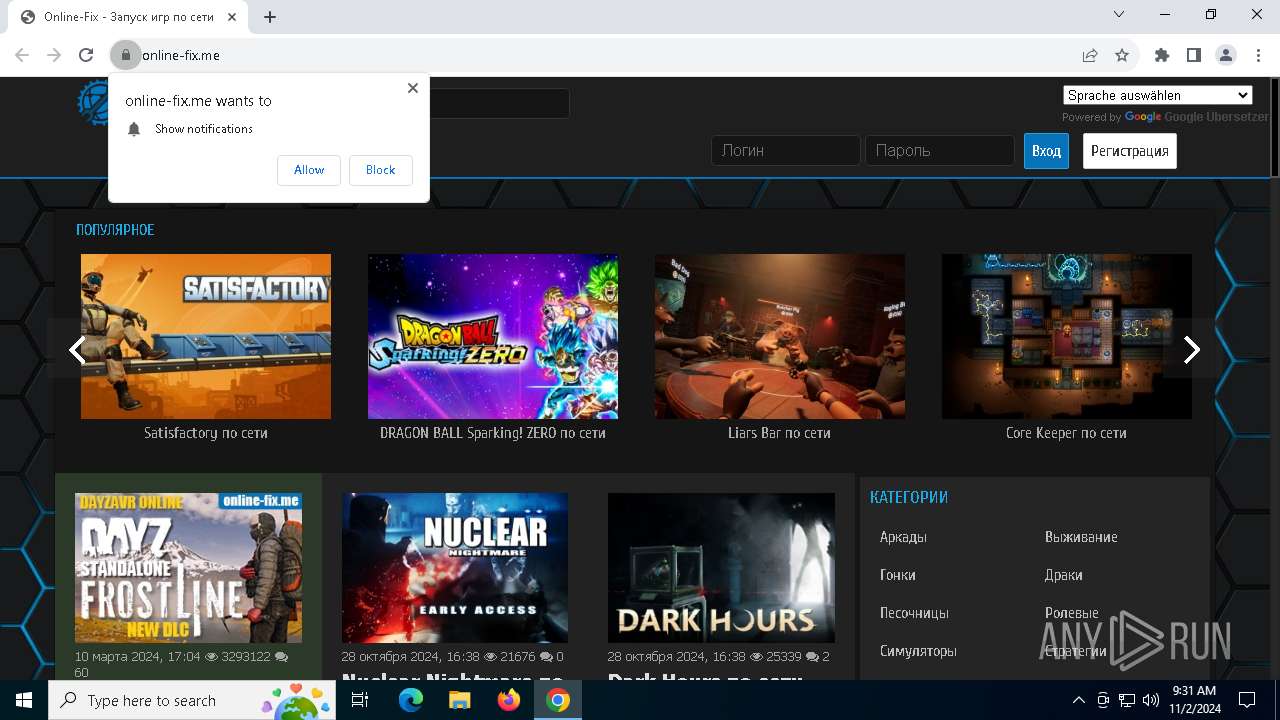This screenshot has height=720, width=1280.
Task: Open the notification center icon
Action: point(1247,700)
